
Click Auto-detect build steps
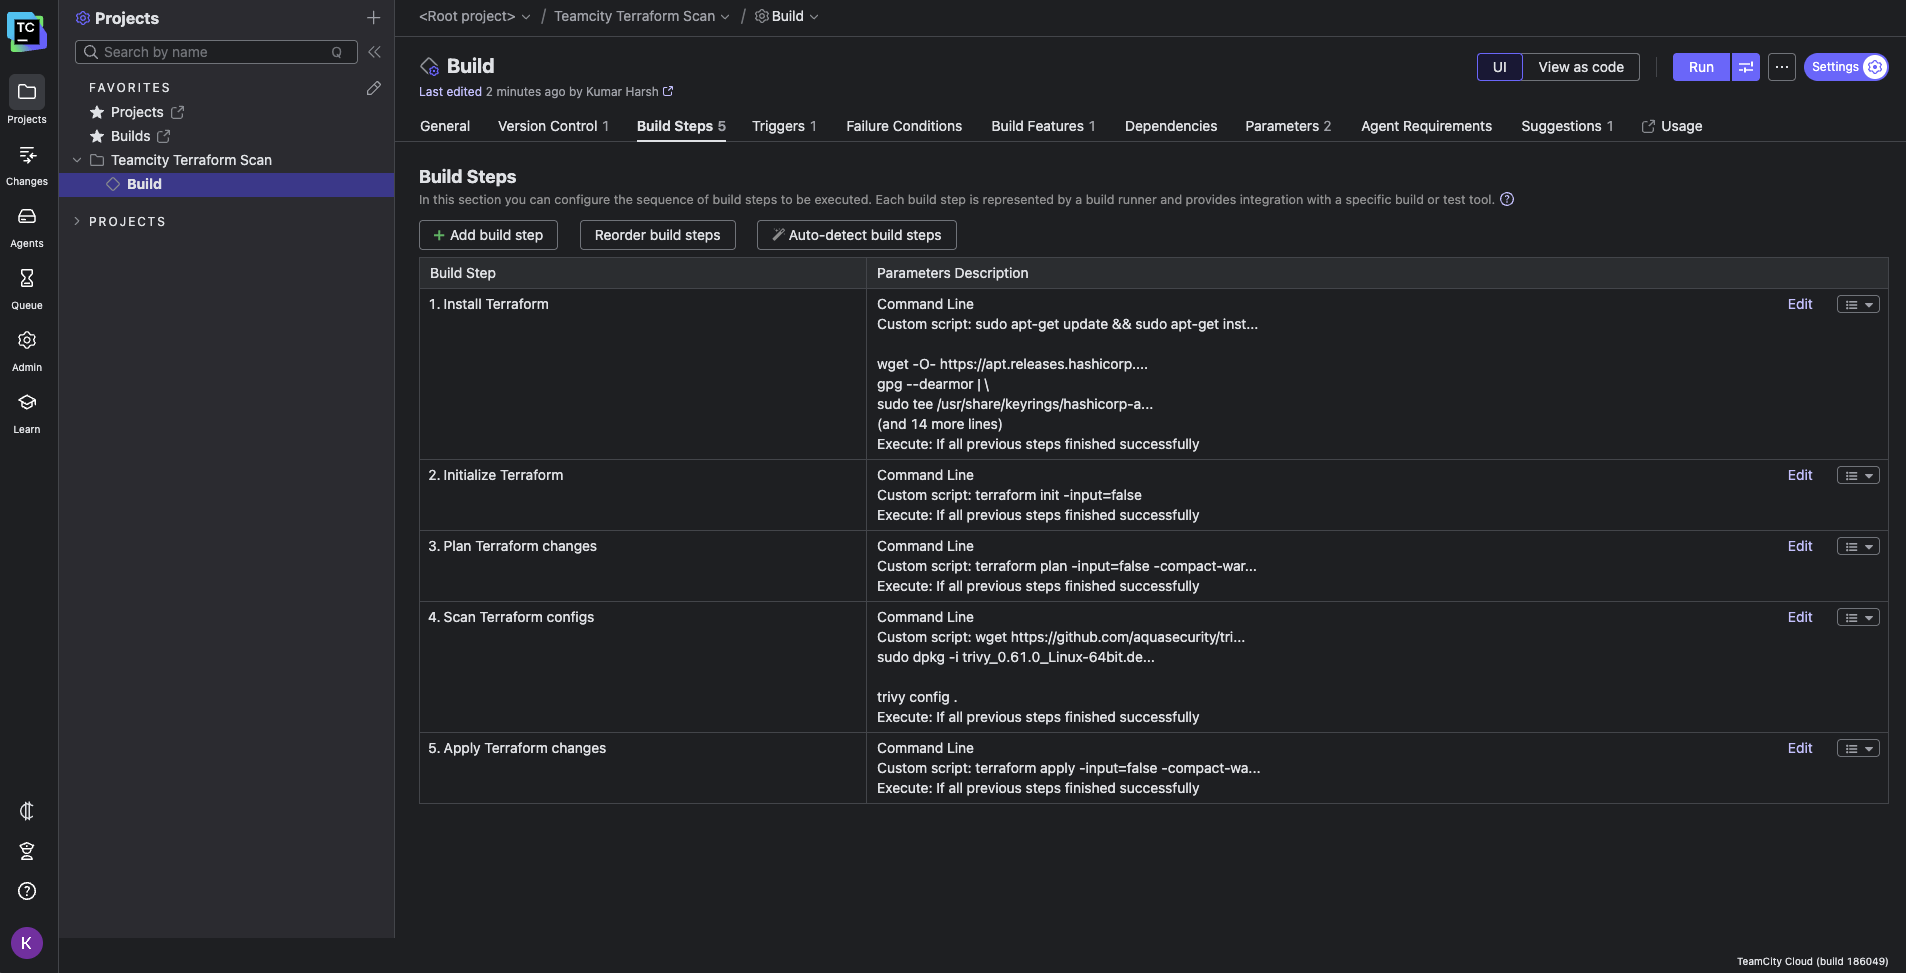(856, 235)
